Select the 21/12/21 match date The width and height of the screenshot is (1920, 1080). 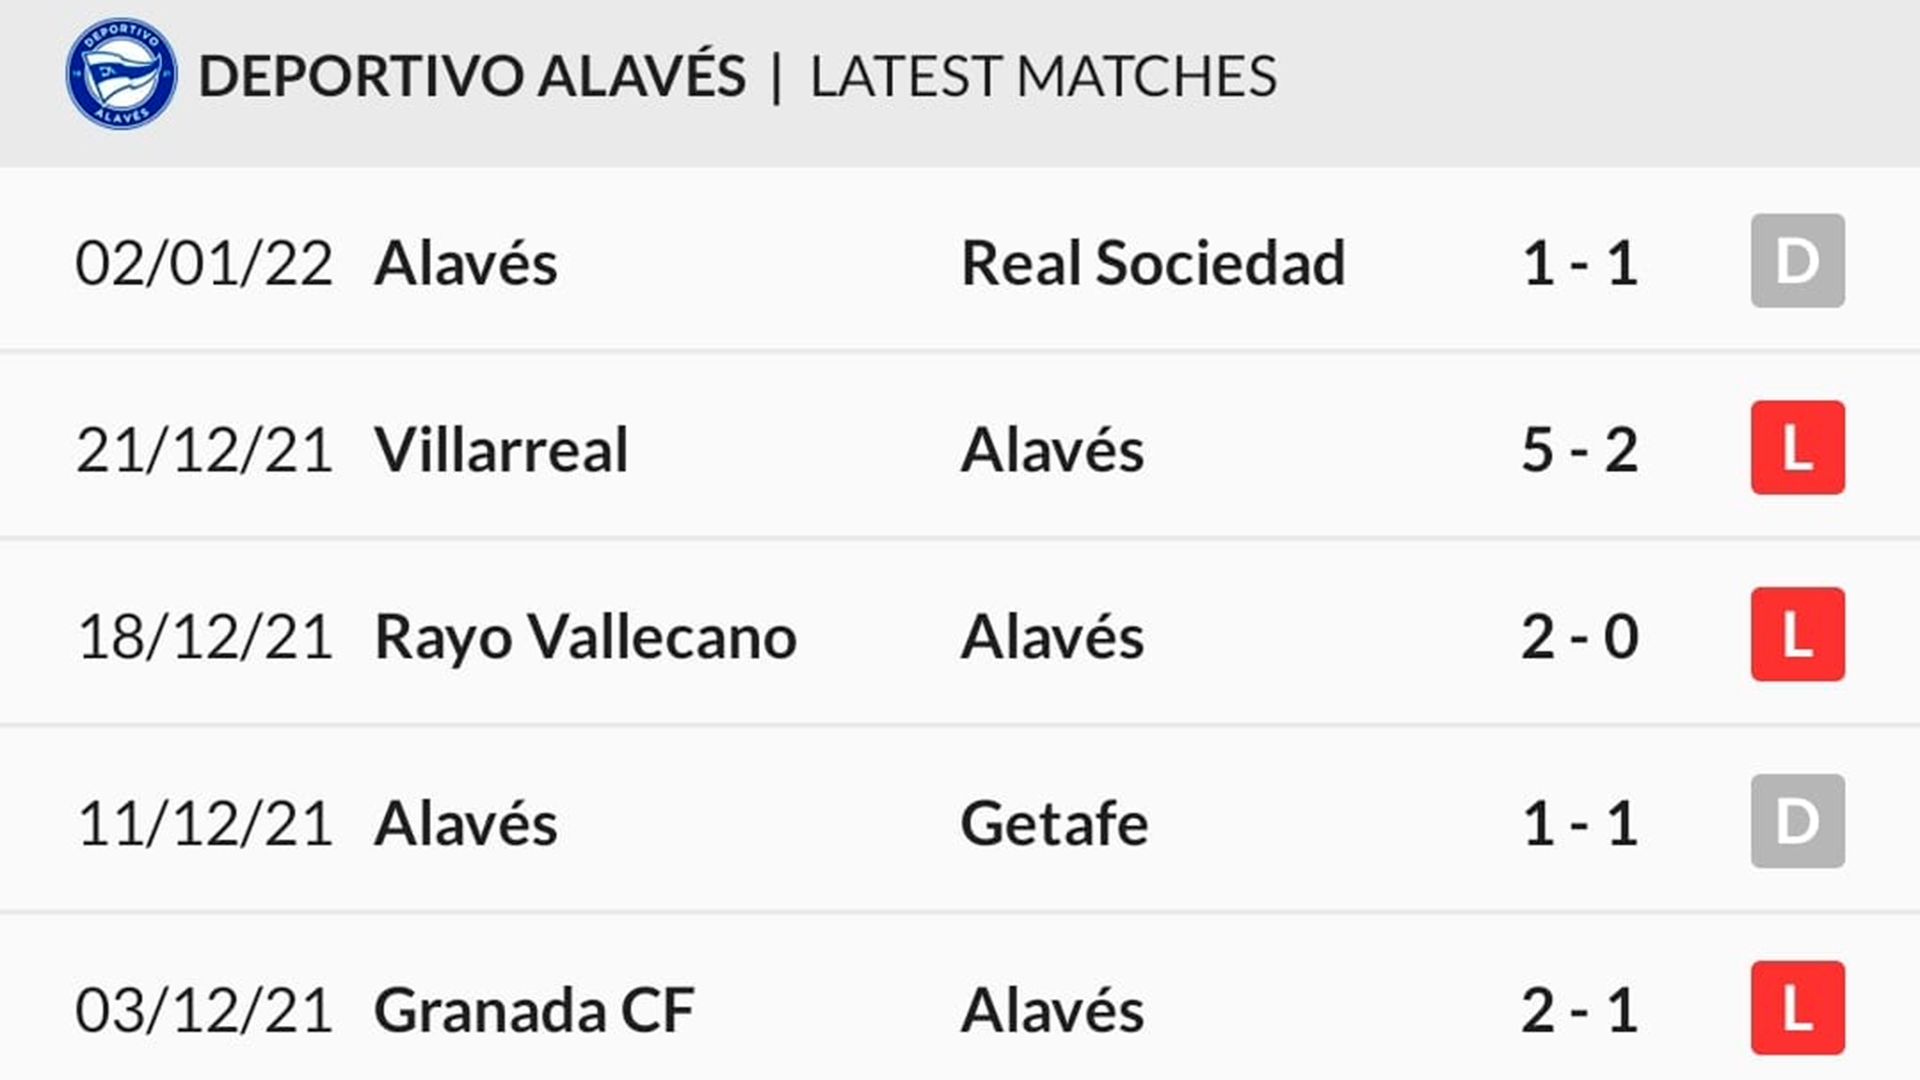click(x=204, y=451)
